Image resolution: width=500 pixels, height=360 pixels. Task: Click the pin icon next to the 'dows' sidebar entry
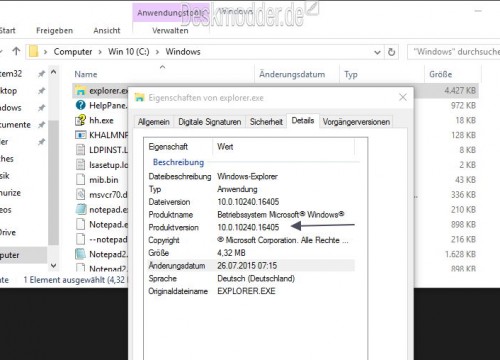coord(41,107)
